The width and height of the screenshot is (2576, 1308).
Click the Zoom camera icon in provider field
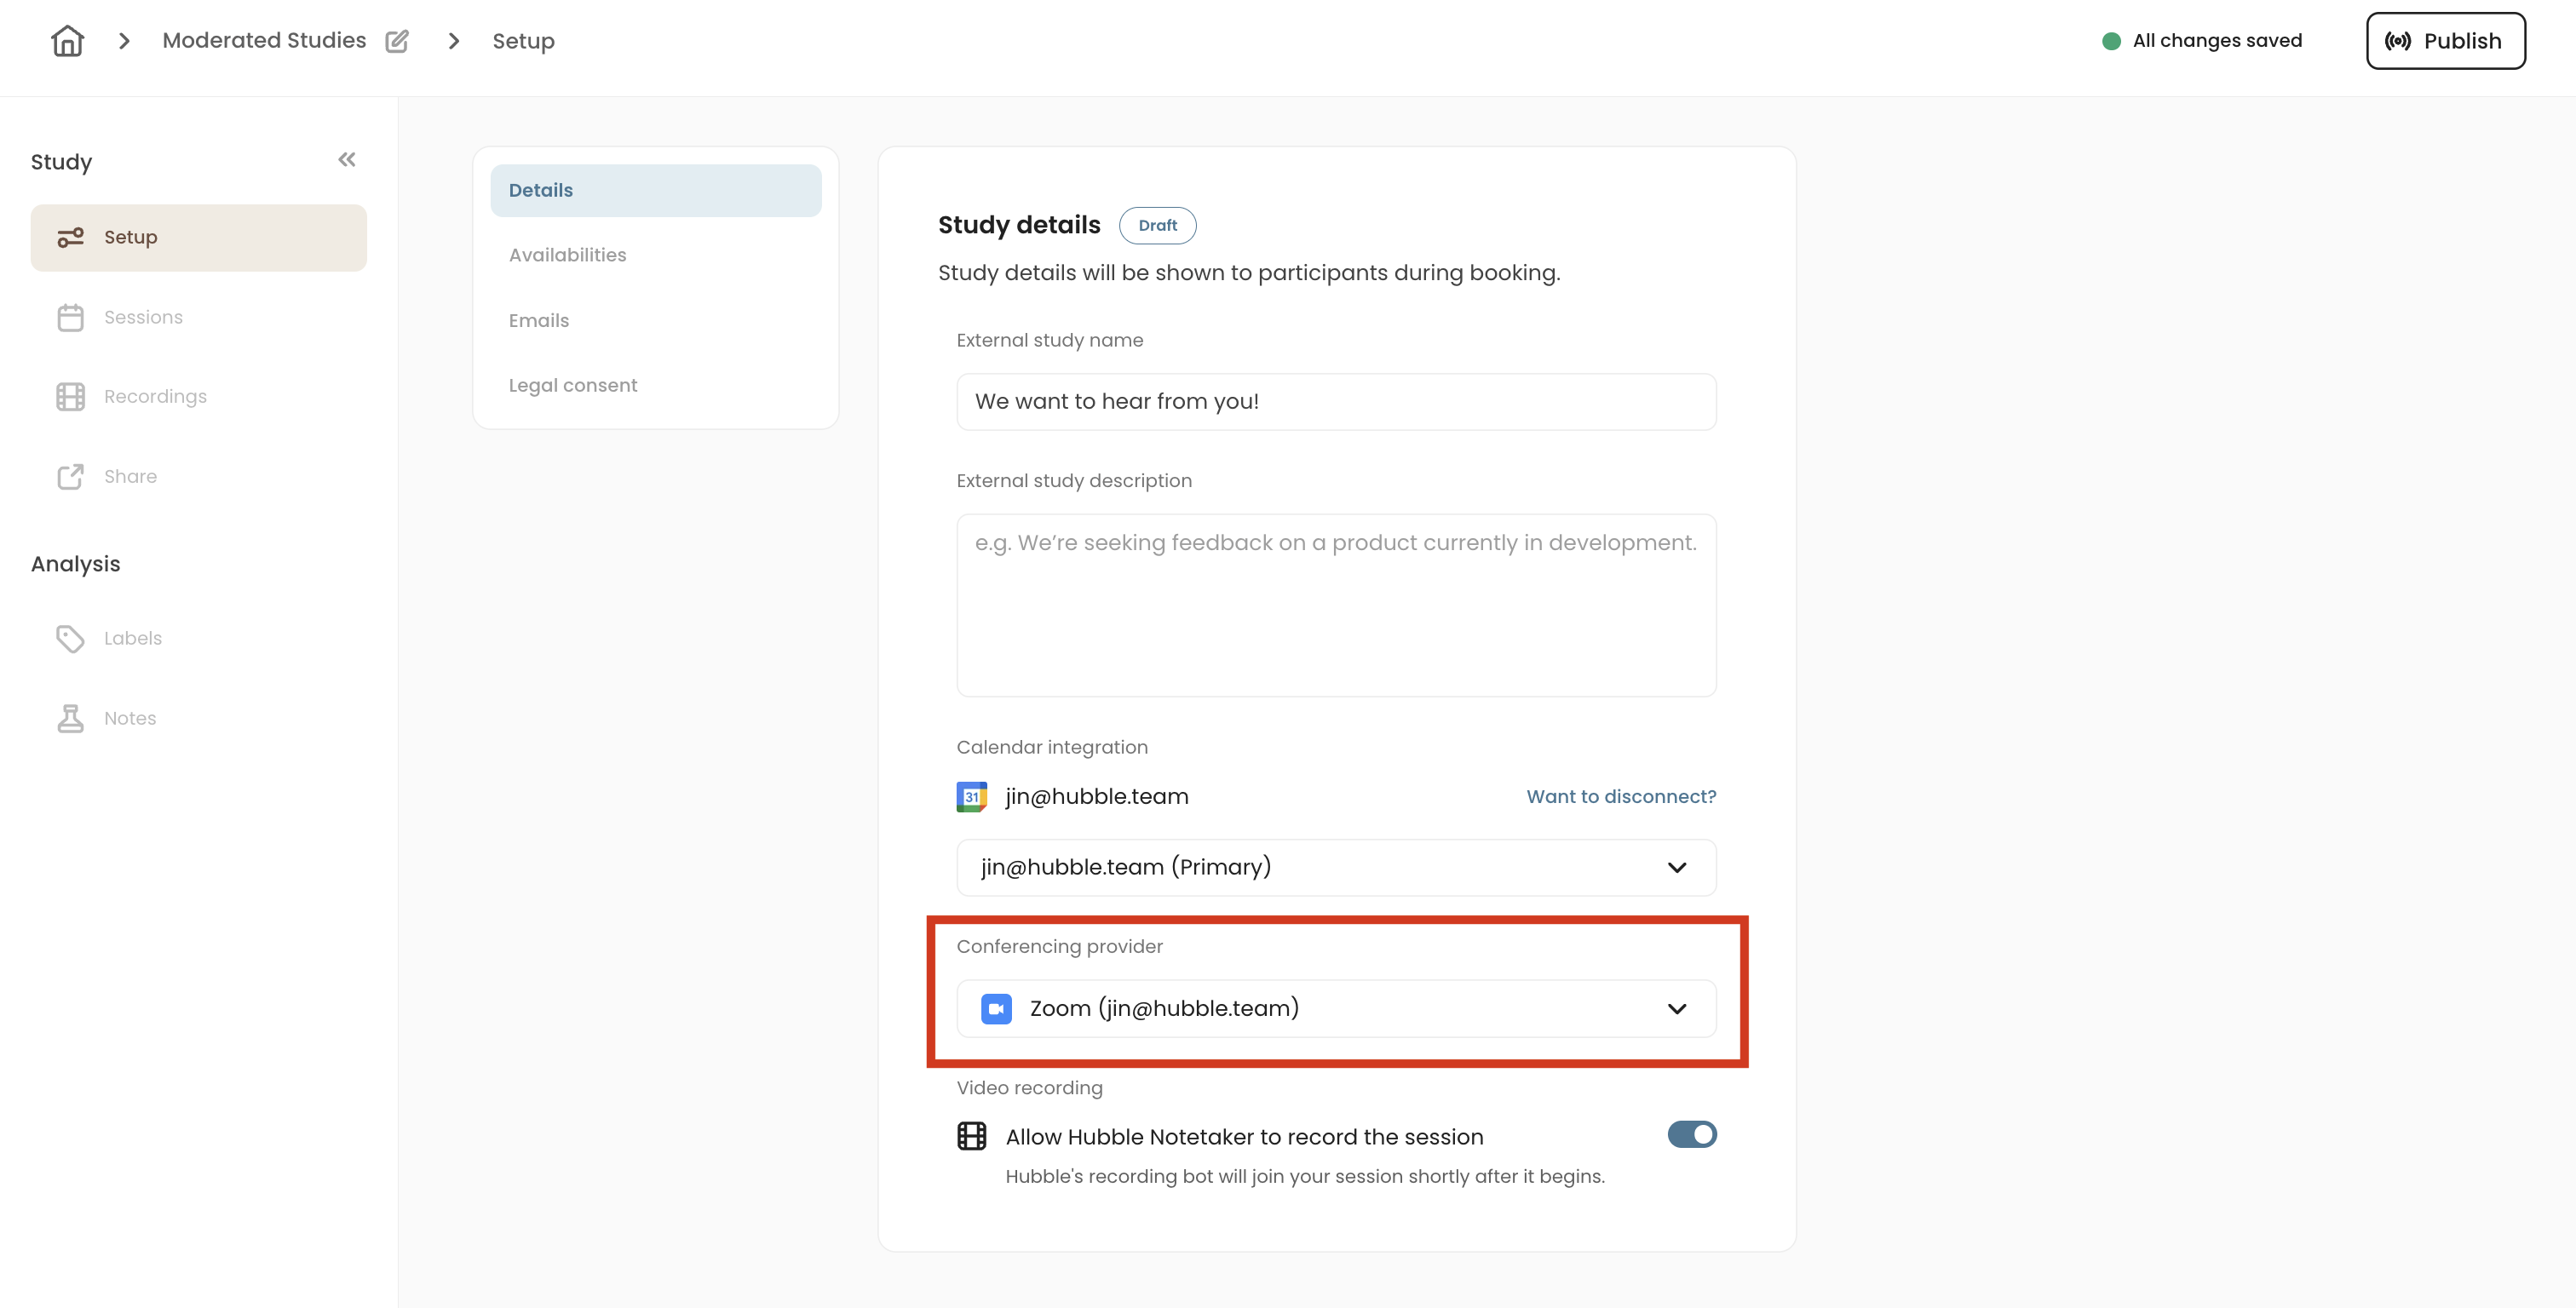click(x=996, y=1009)
